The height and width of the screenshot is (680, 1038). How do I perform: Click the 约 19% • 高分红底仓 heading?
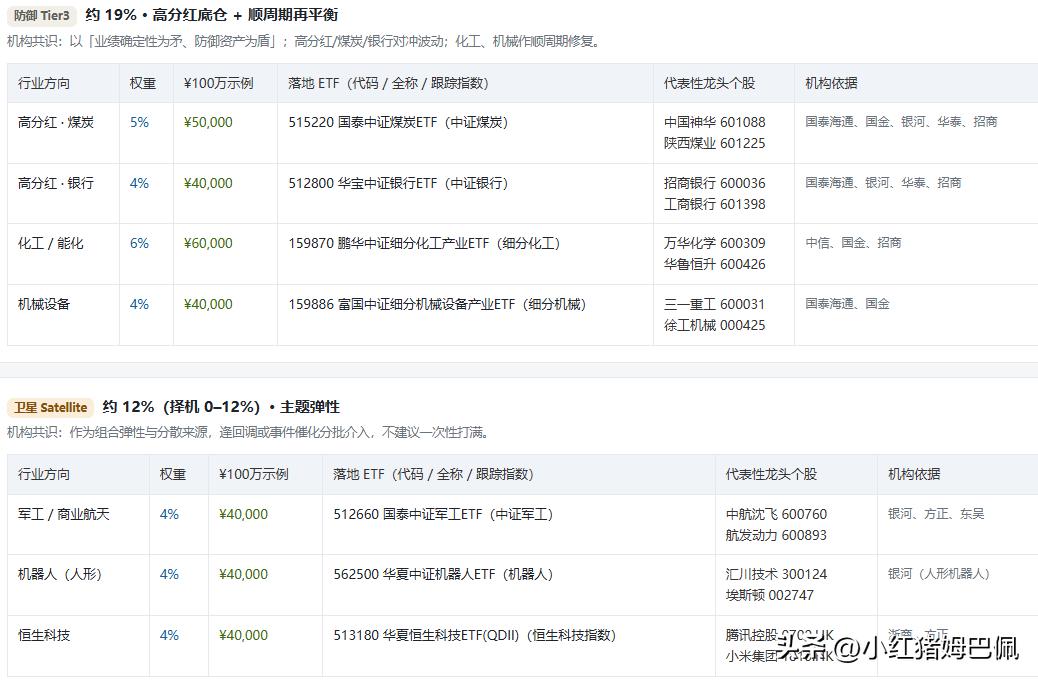[x=212, y=15]
